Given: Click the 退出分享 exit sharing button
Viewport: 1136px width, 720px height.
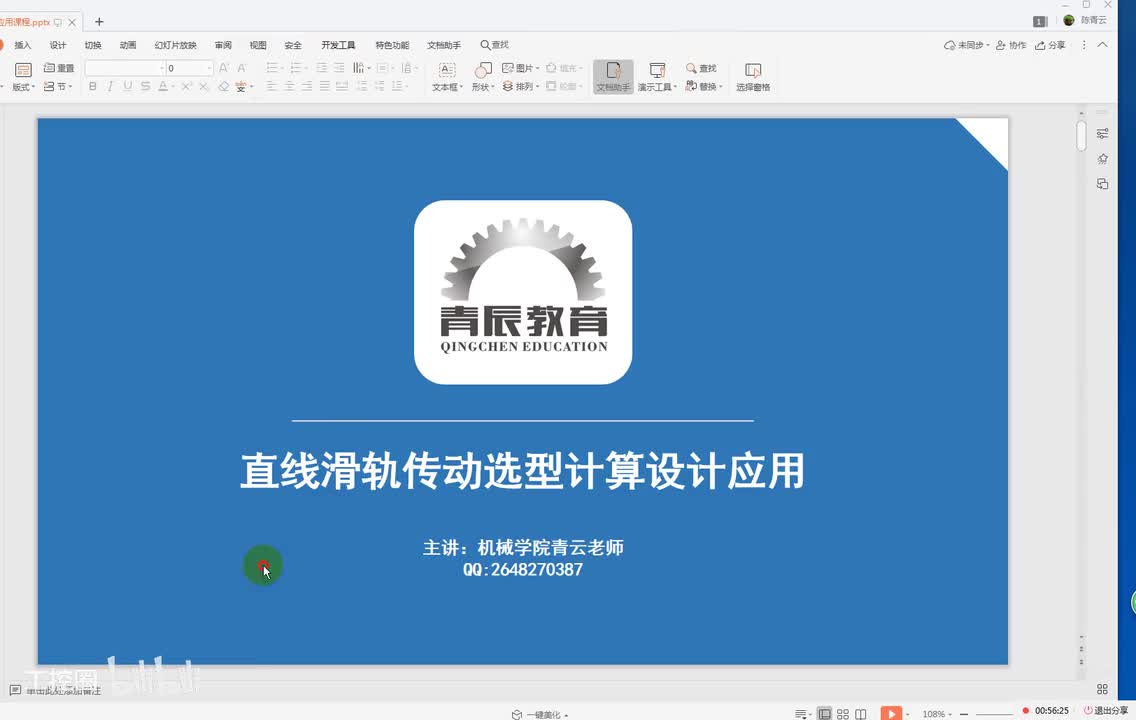Looking at the screenshot, I should [1106, 711].
